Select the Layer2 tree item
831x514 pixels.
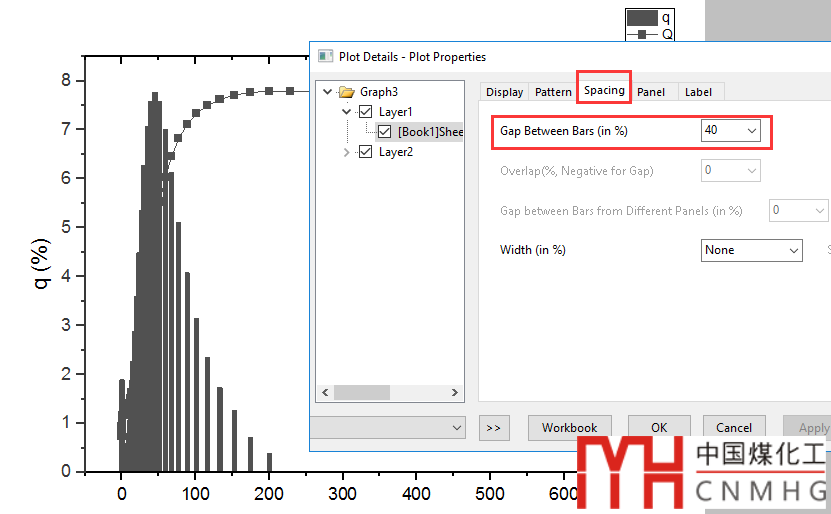click(x=395, y=152)
